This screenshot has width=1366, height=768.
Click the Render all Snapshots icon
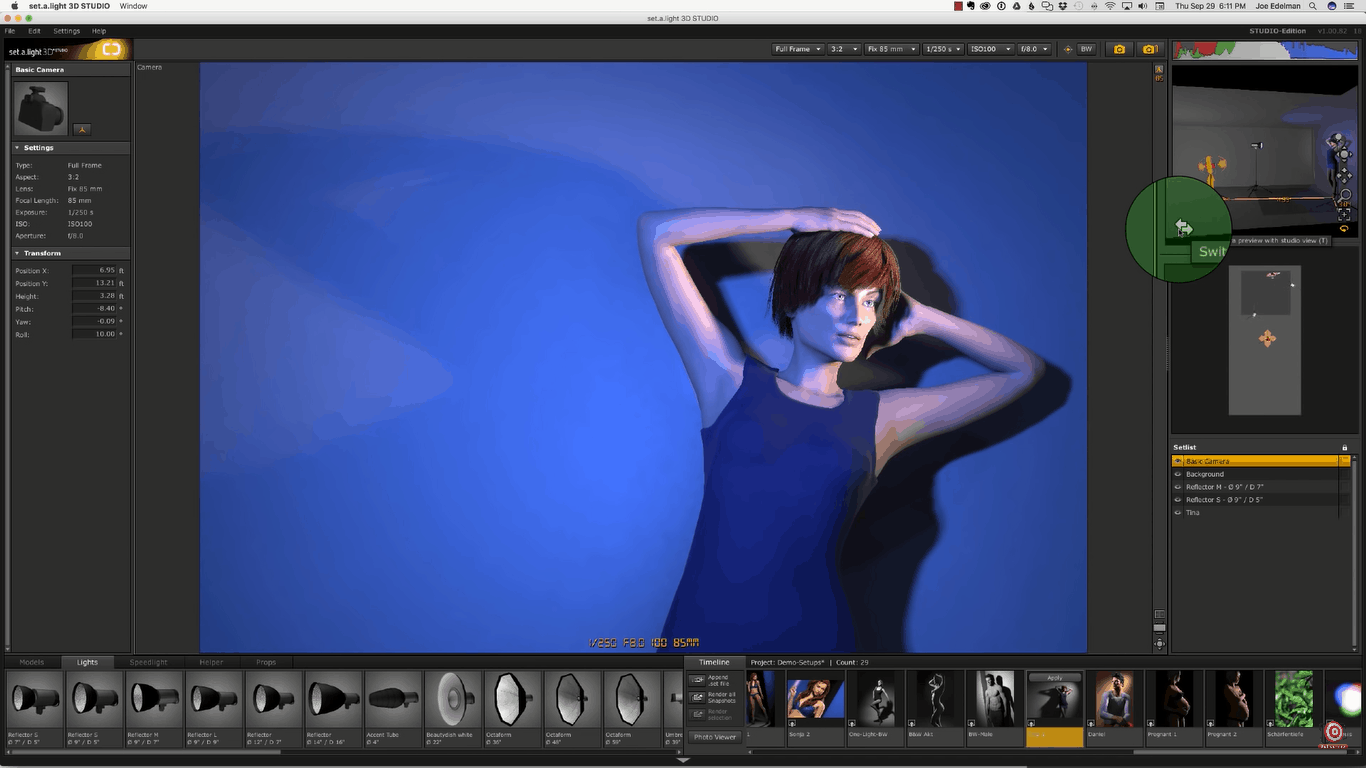(697, 697)
